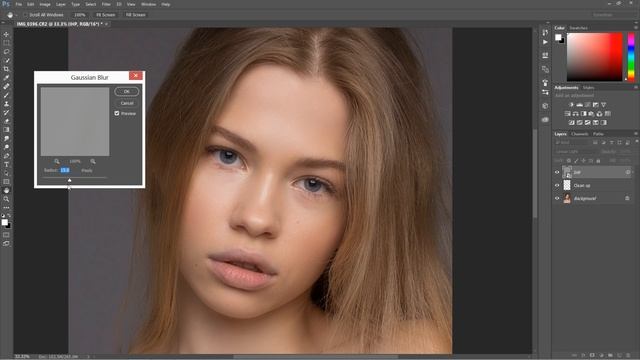Uncheck the Preview checkbox
640x360 pixels.
[117, 113]
